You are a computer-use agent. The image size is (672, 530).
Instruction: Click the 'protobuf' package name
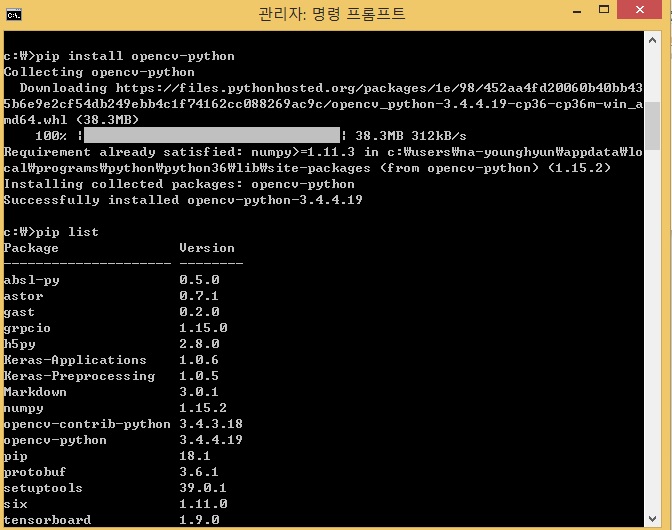point(35,472)
